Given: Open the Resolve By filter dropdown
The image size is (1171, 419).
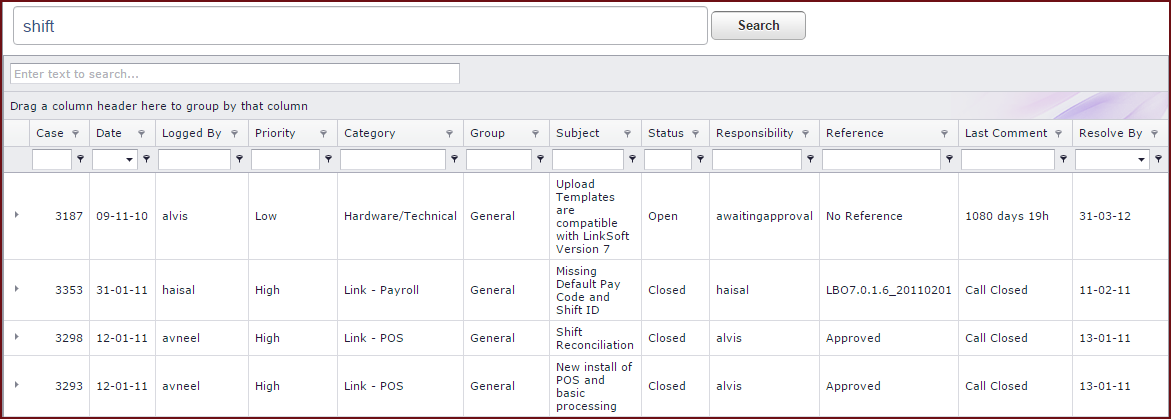Looking at the screenshot, I should (1142, 160).
